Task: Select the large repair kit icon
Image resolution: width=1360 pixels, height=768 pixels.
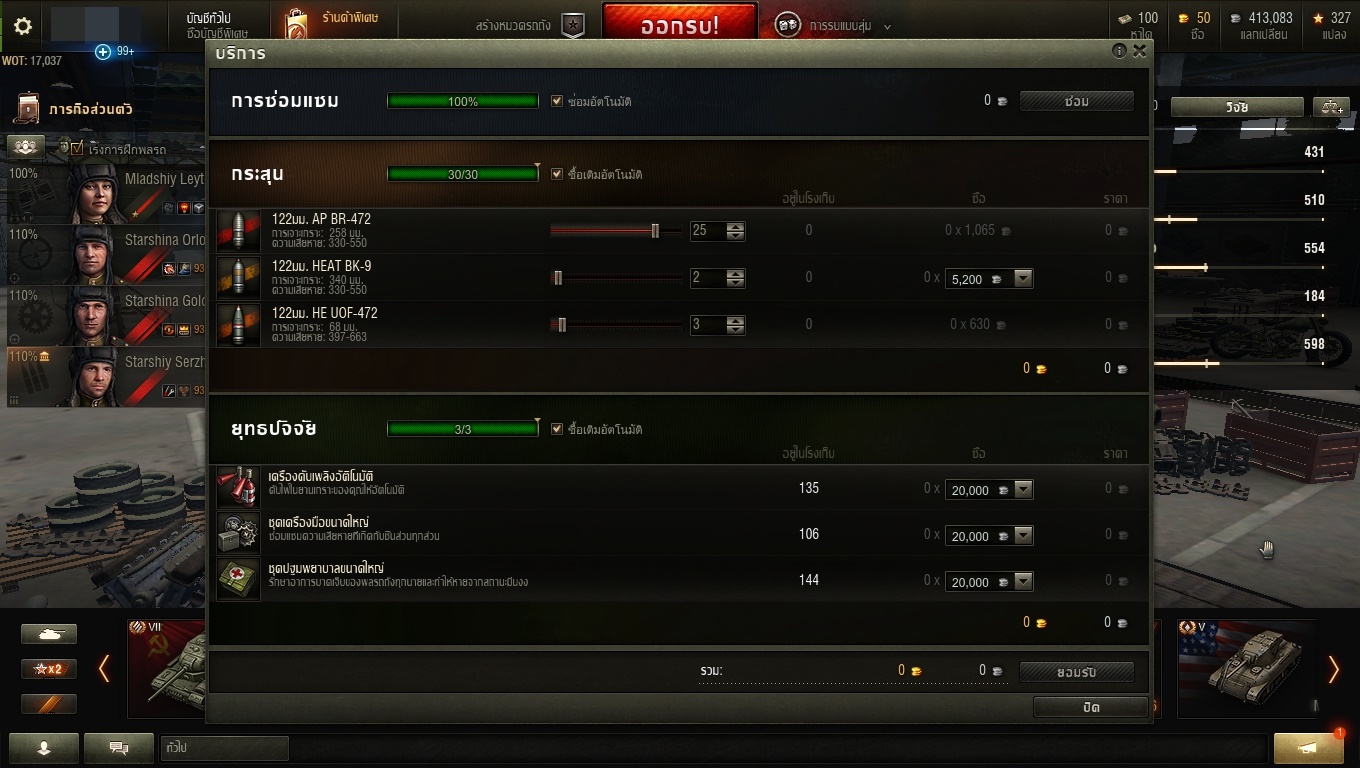Action: tap(238, 534)
